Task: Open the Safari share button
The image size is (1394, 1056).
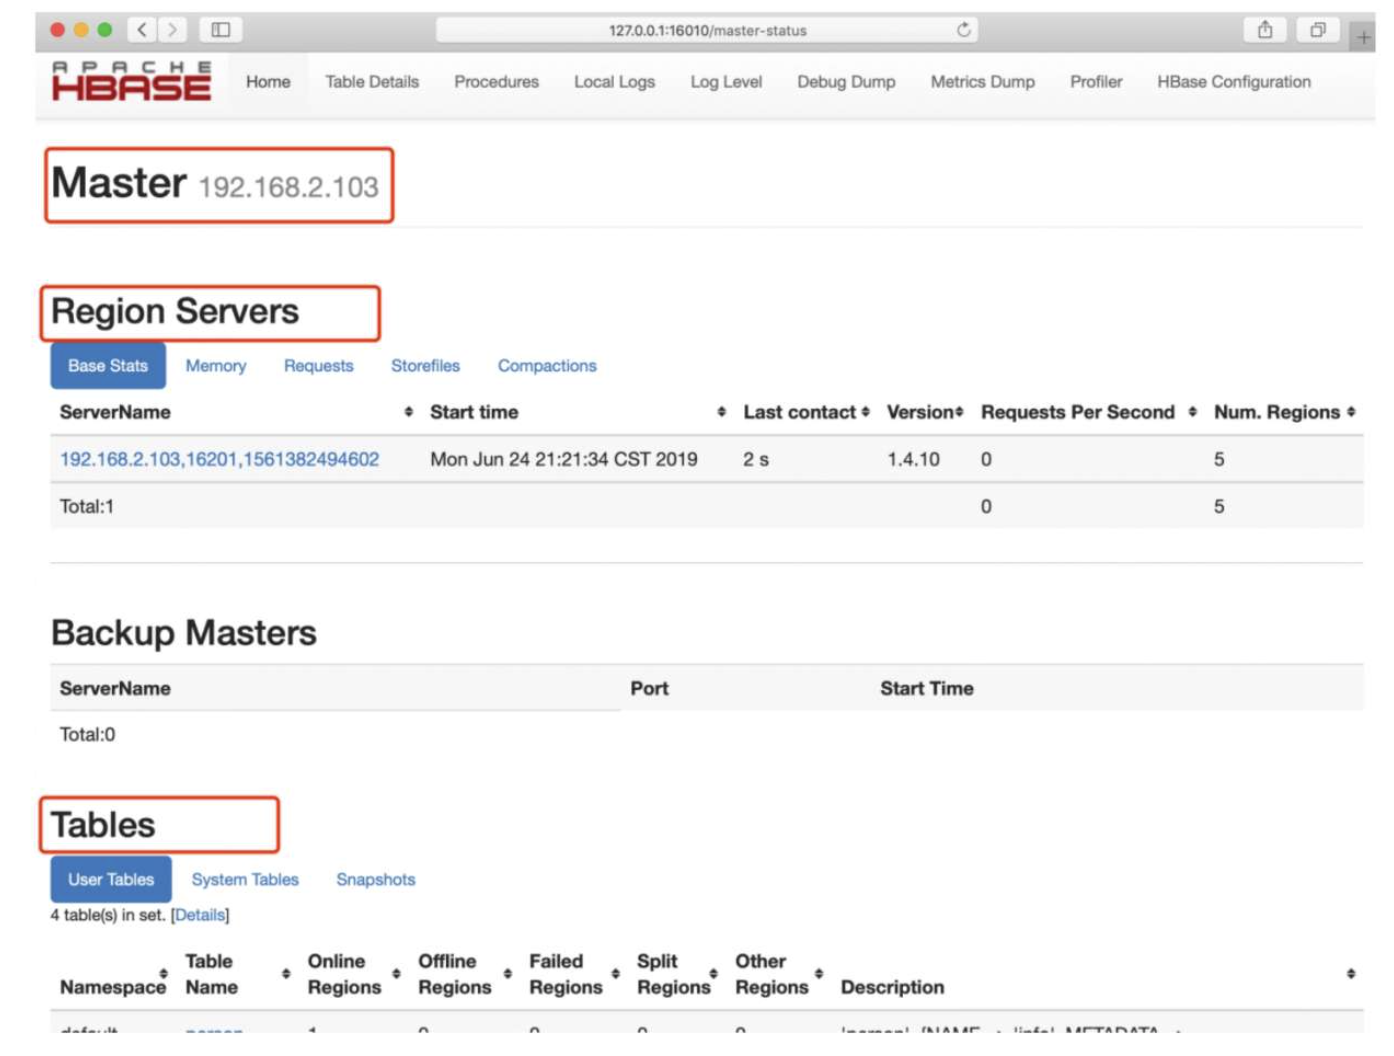Action: coord(1265,30)
